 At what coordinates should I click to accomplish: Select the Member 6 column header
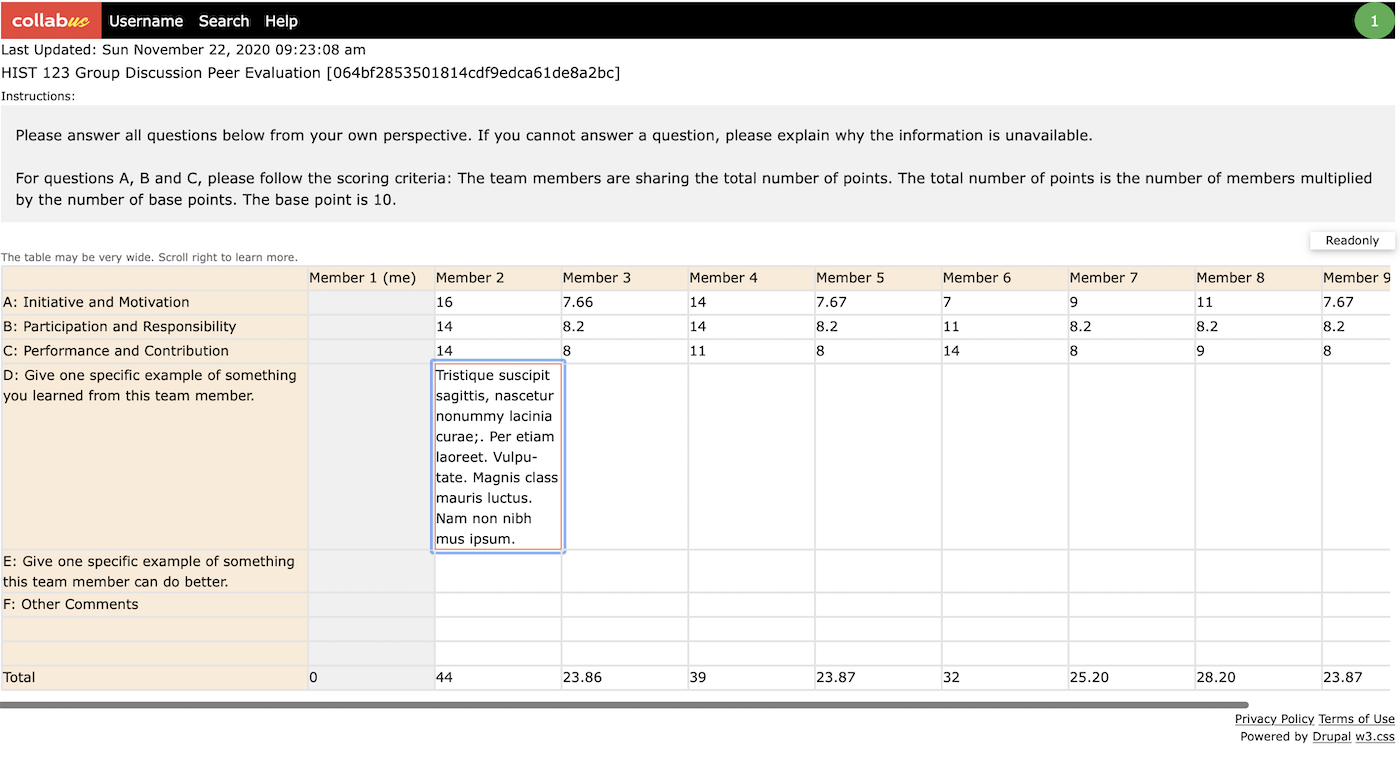point(1005,278)
